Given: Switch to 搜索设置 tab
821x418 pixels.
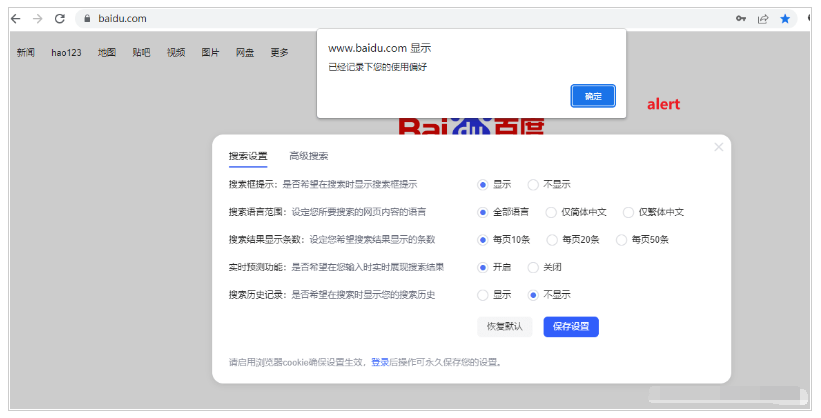Looking at the screenshot, I should pos(248,156).
